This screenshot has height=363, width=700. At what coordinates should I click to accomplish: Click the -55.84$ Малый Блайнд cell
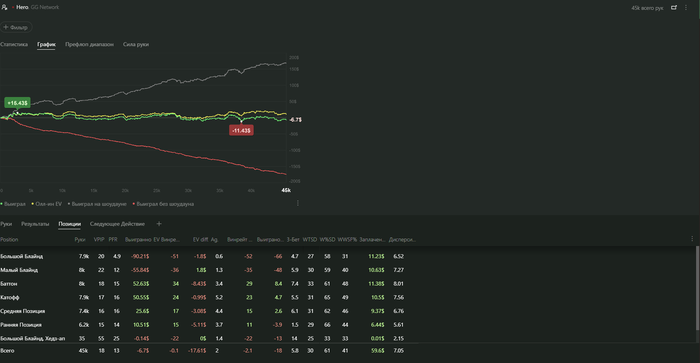[x=140, y=270]
